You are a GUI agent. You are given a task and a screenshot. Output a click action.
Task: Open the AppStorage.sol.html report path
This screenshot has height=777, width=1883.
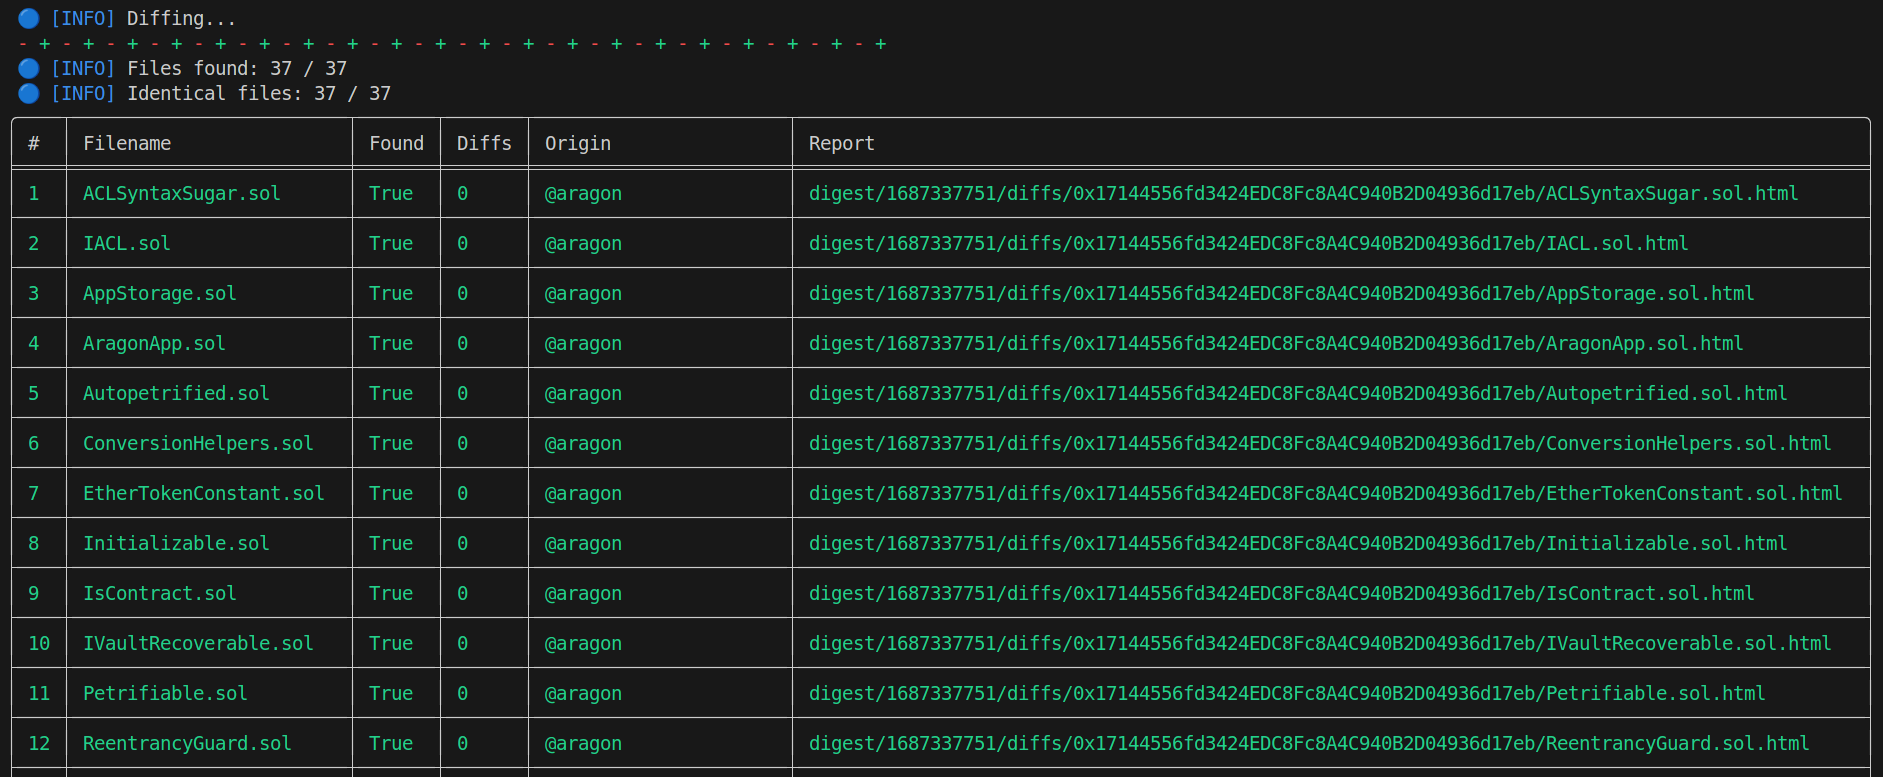tap(1282, 293)
